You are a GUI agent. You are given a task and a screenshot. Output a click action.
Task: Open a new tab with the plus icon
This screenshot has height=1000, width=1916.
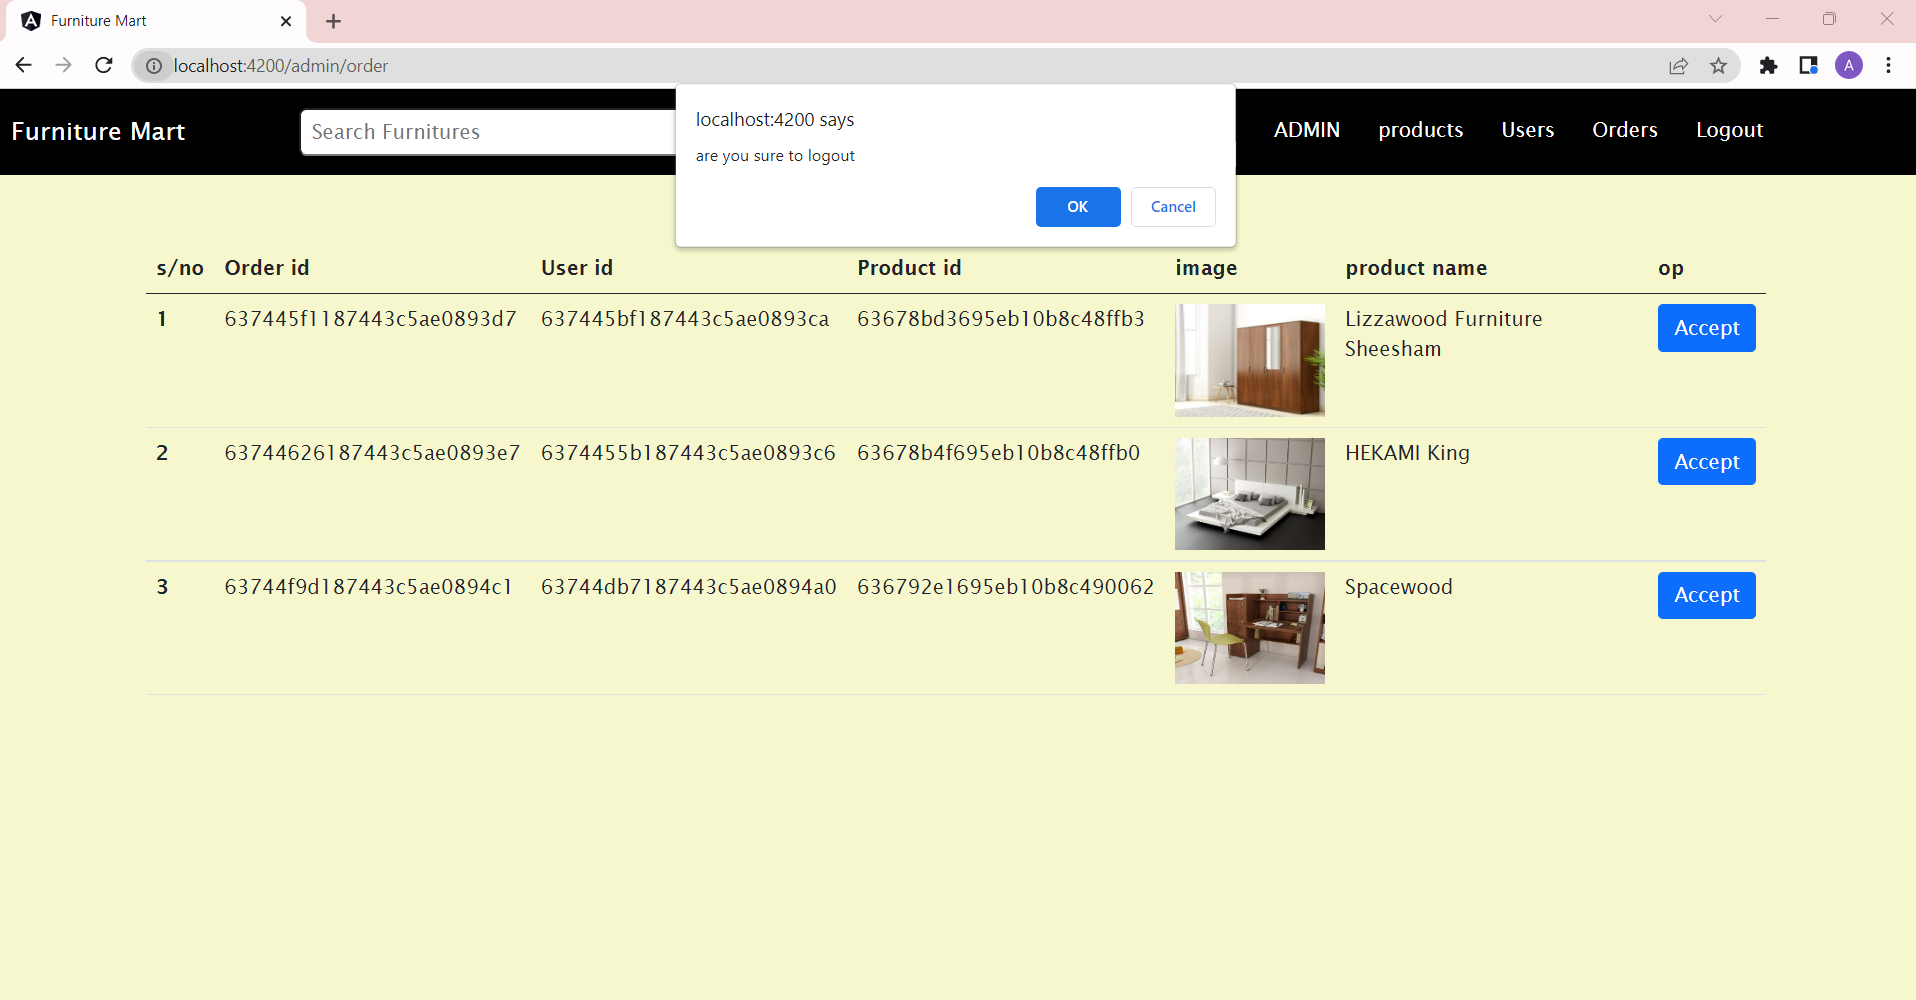point(333,21)
